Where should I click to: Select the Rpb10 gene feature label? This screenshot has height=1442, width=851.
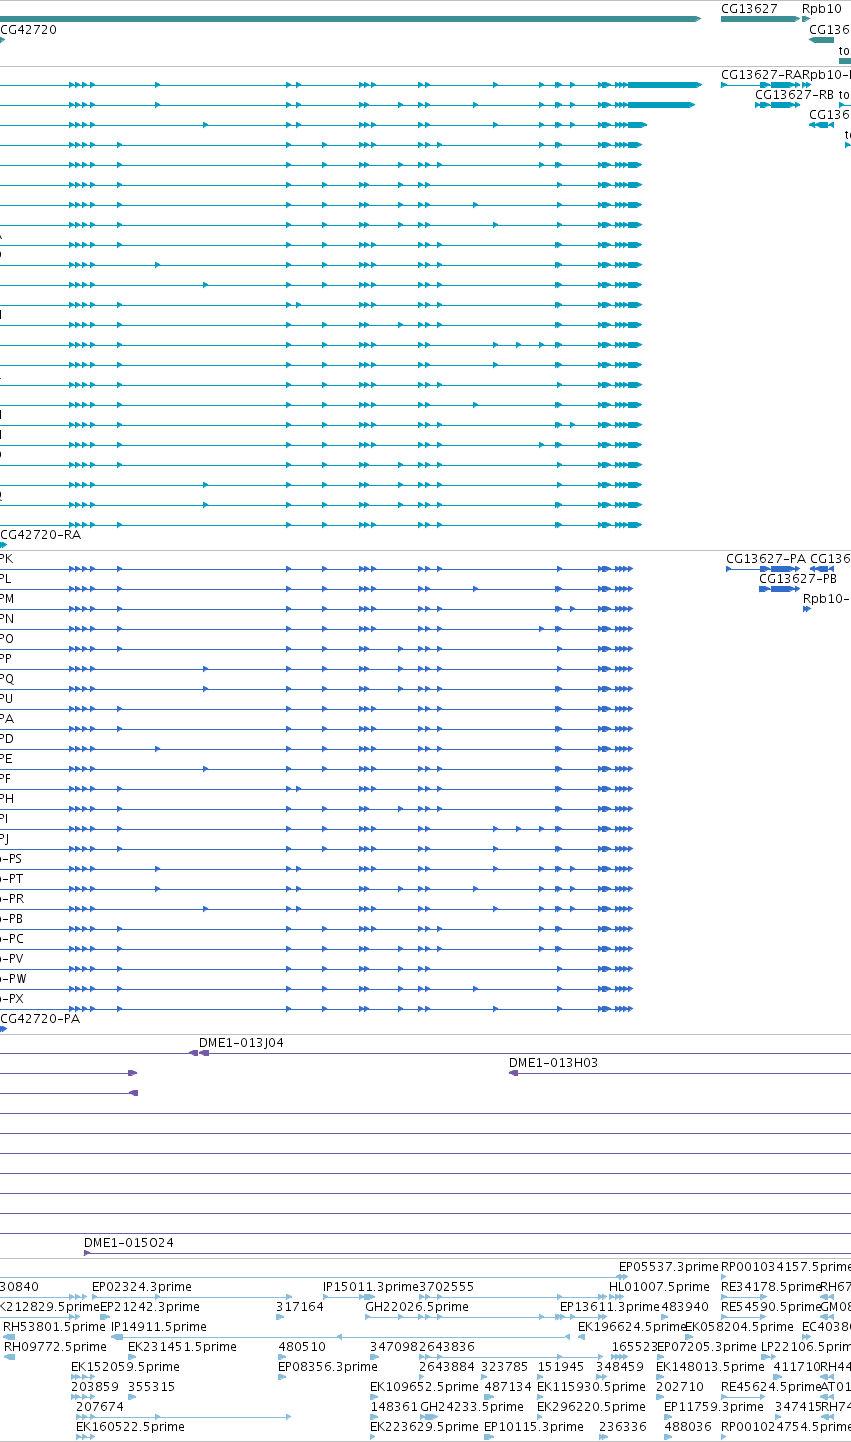(822, 9)
